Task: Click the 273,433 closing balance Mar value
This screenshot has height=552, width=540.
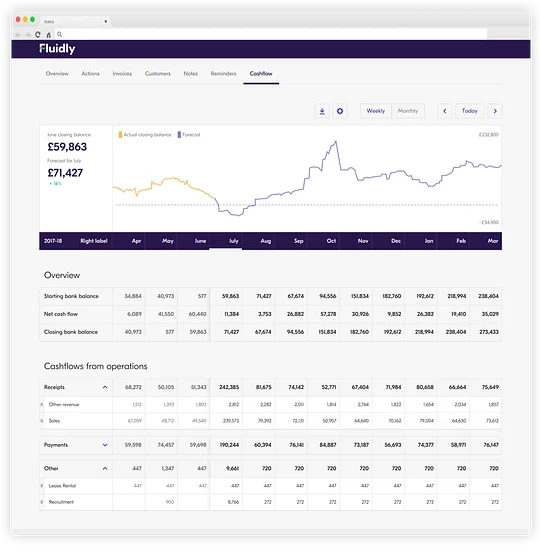Action: tap(489, 332)
